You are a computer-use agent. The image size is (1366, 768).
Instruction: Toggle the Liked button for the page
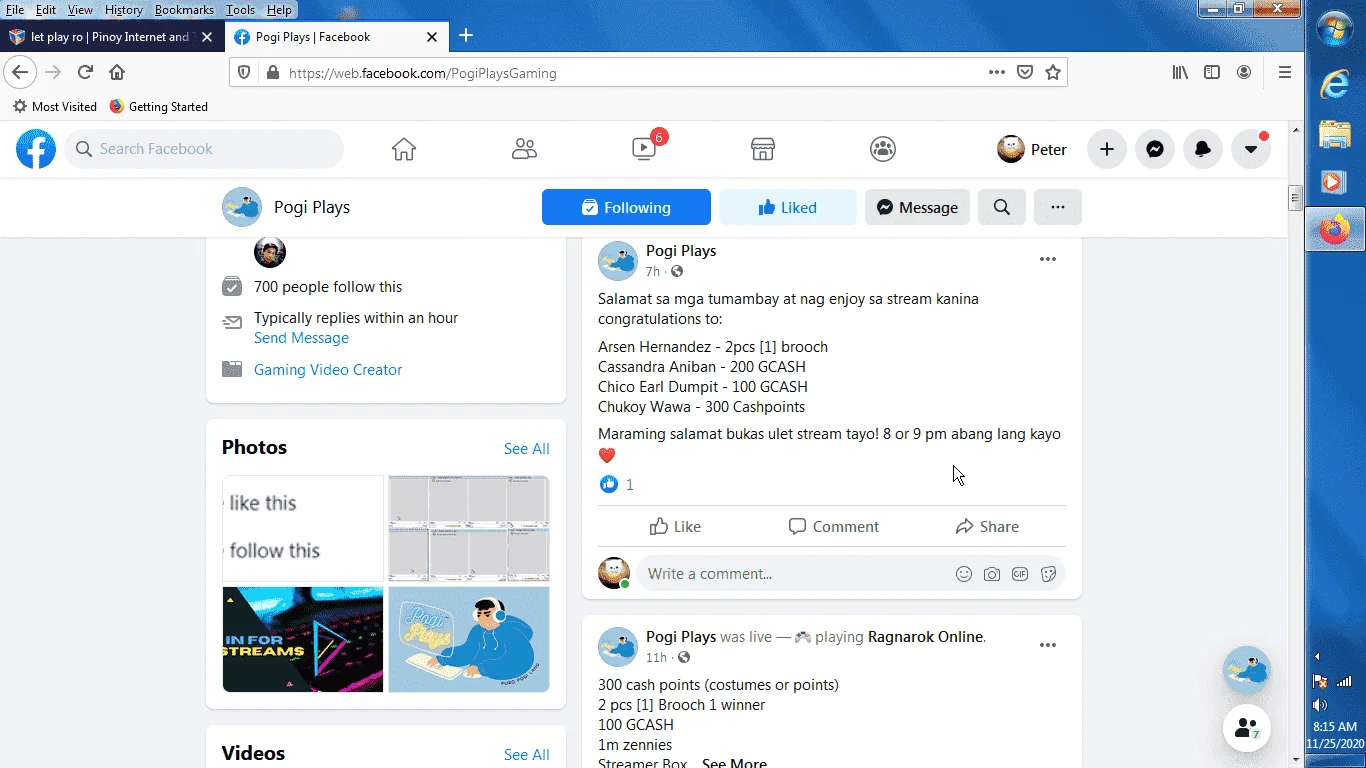(788, 207)
